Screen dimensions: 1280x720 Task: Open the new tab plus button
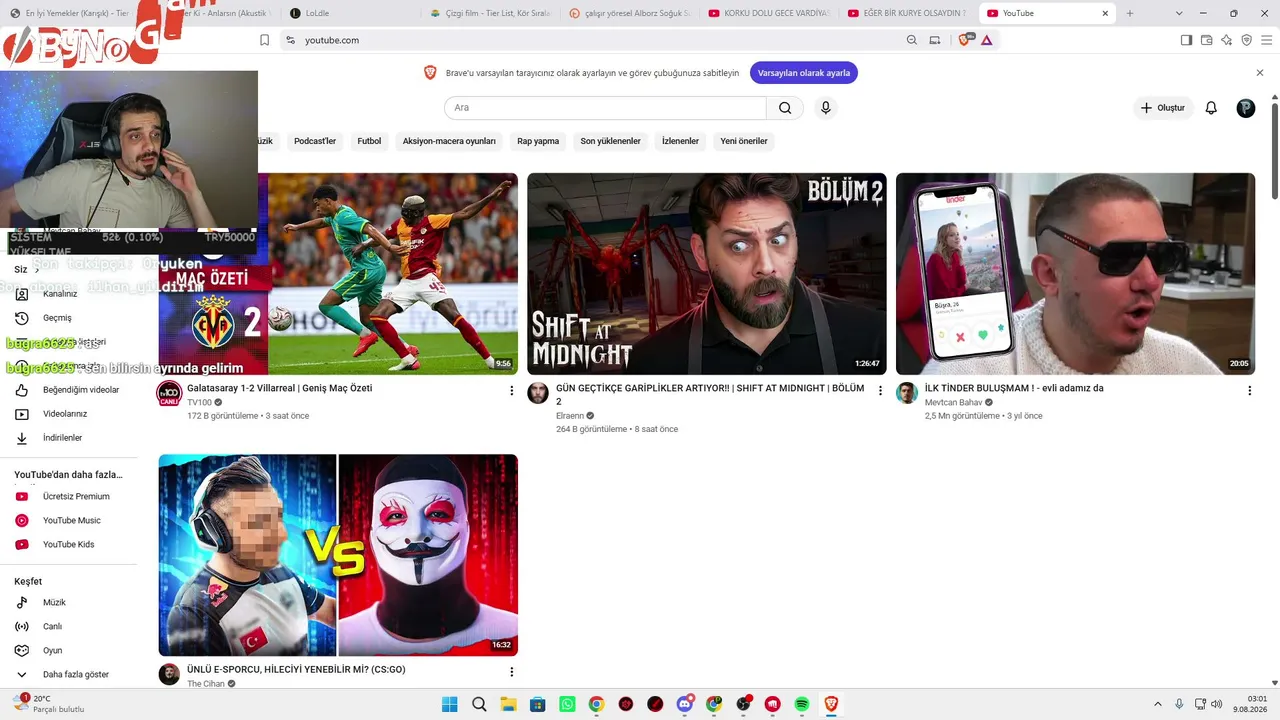coord(1130,13)
